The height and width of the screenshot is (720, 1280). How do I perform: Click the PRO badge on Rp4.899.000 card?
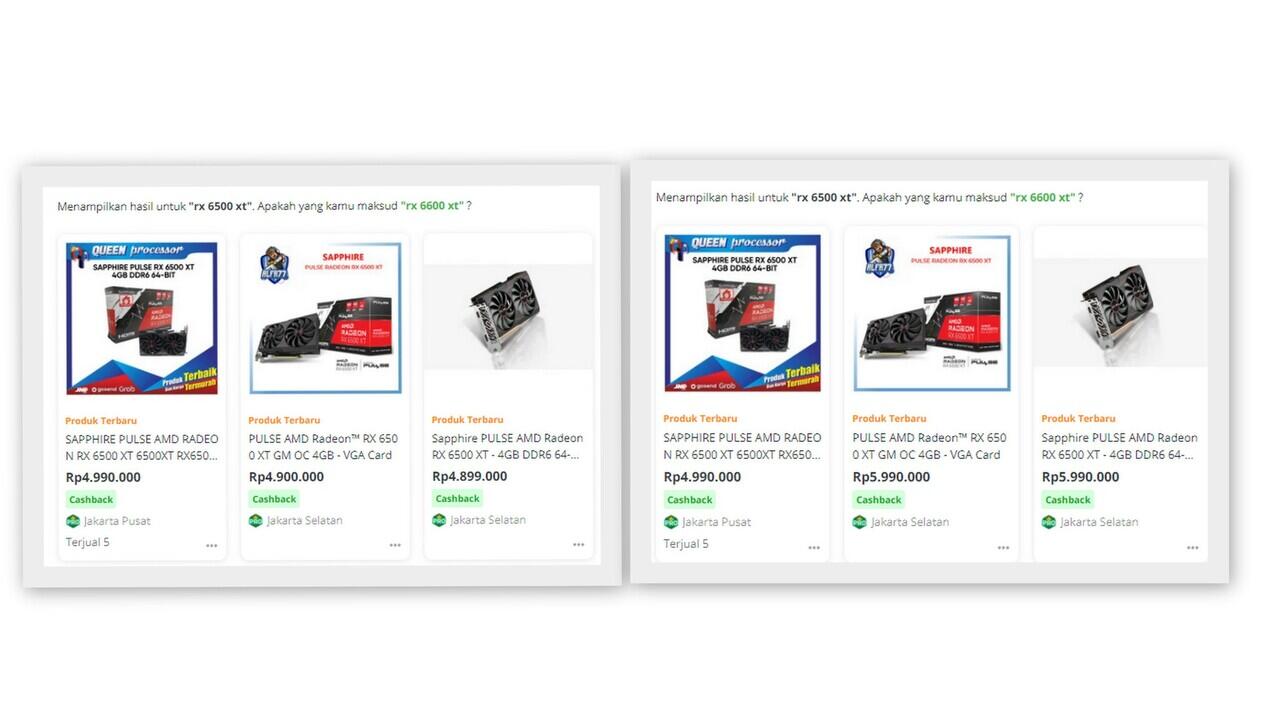[x=439, y=520]
